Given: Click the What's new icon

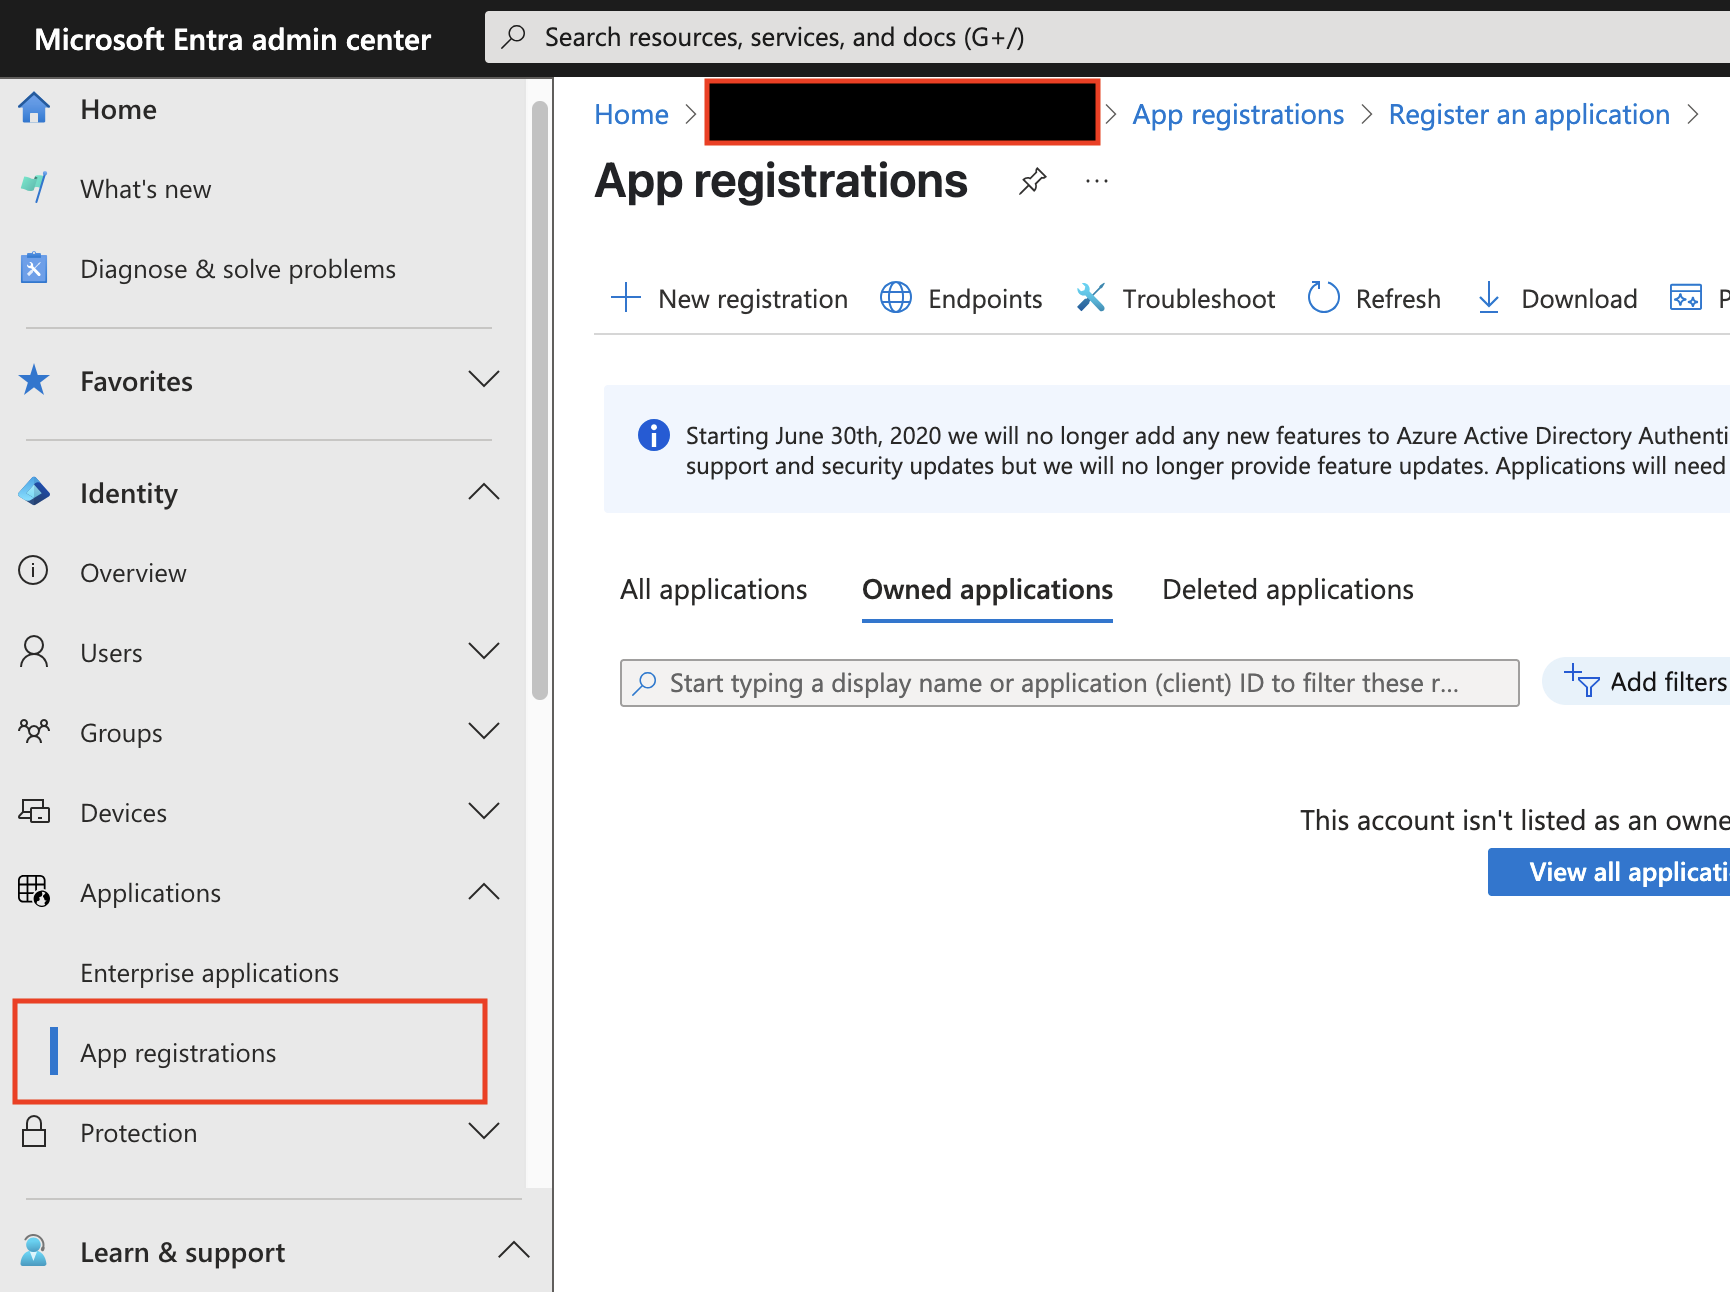Looking at the screenshot, I should click(34, 188).
